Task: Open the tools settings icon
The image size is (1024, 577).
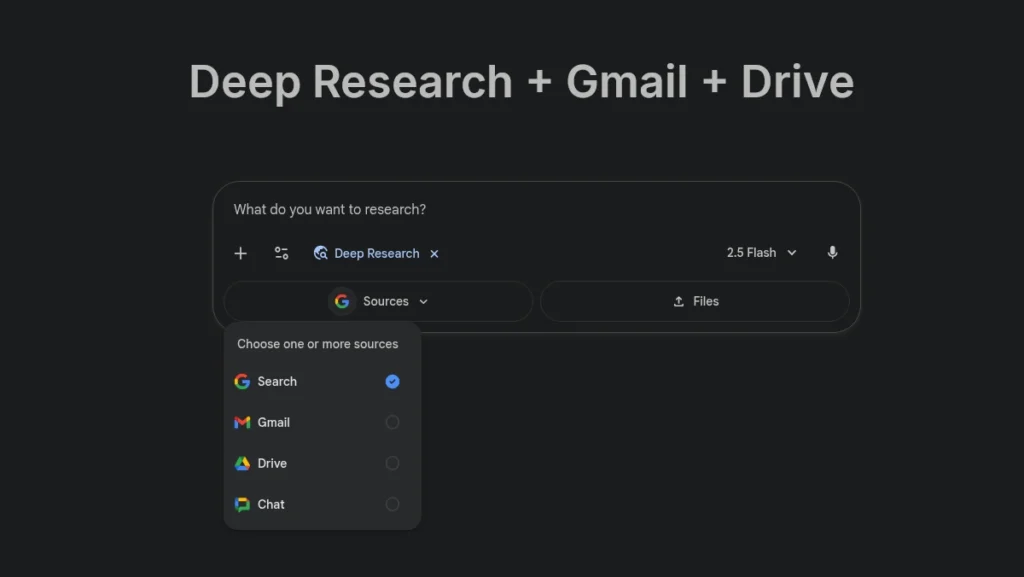Action: tap(281, 253)
